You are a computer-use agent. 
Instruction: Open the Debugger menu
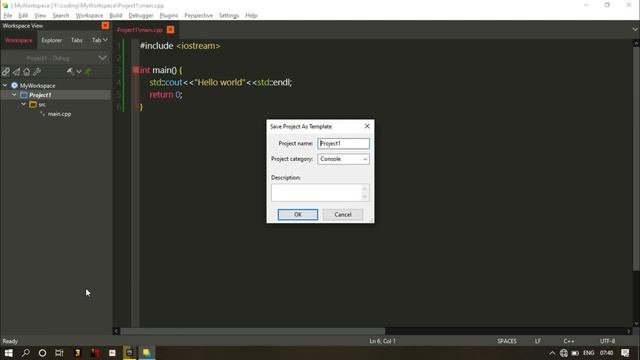[141, 16]
